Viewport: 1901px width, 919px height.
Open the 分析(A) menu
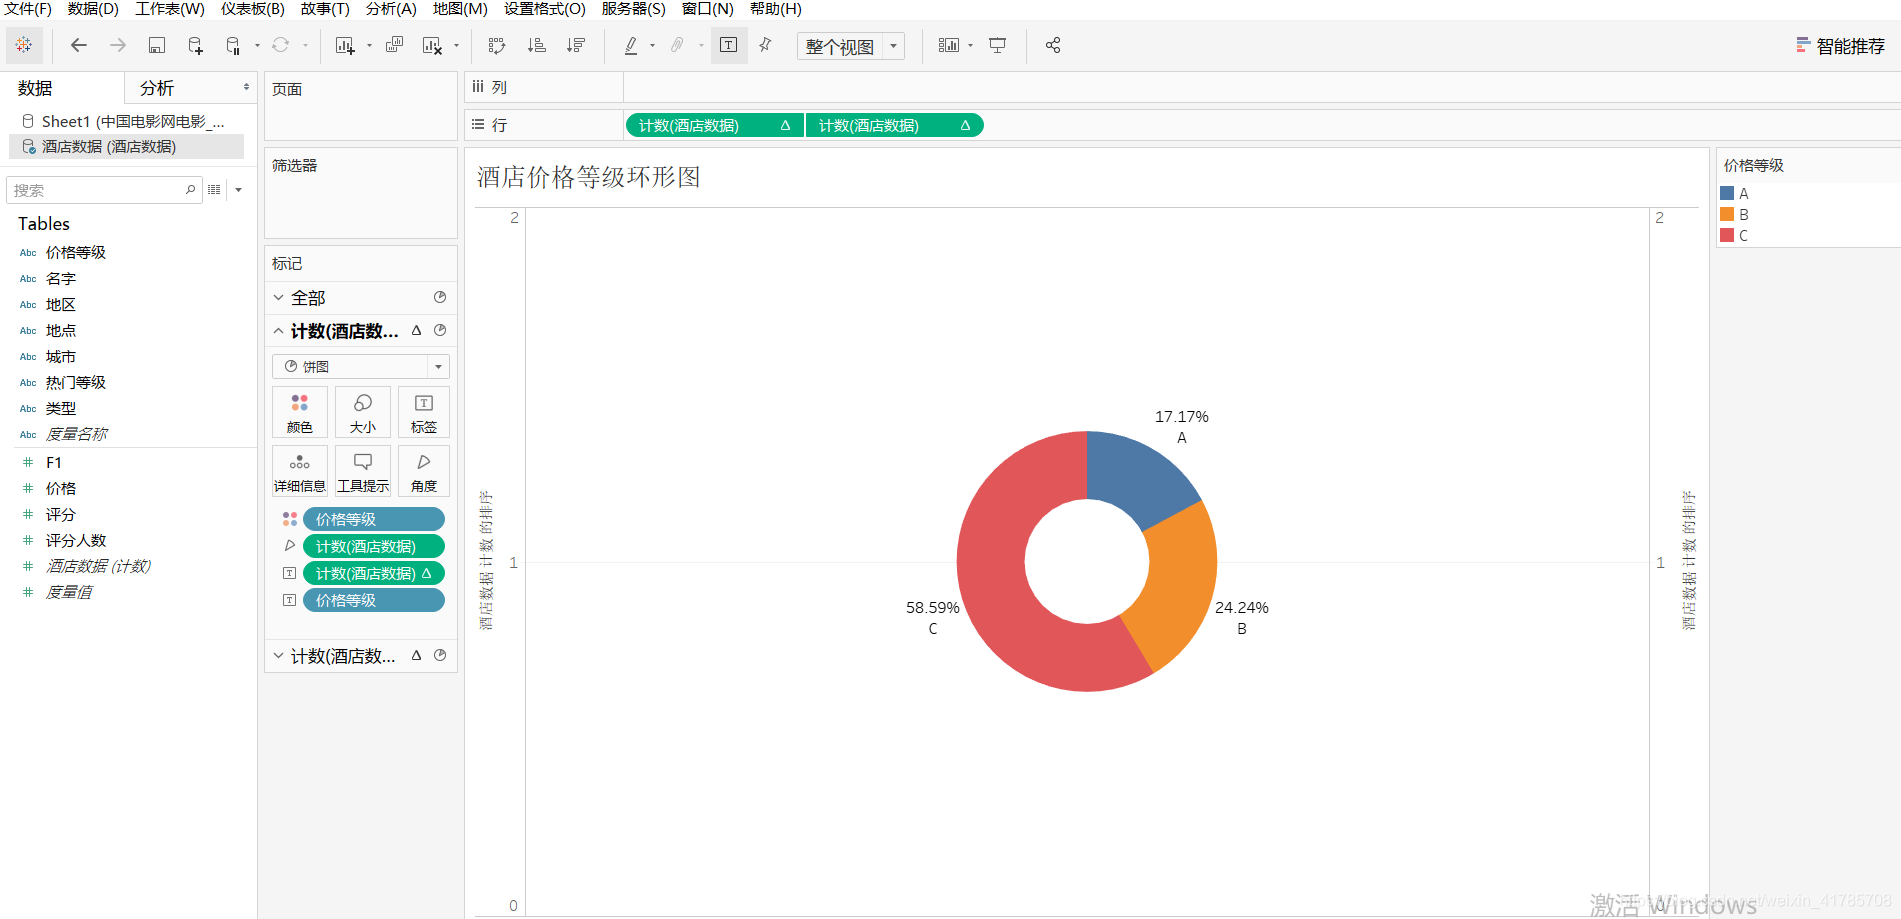point(389,9)
